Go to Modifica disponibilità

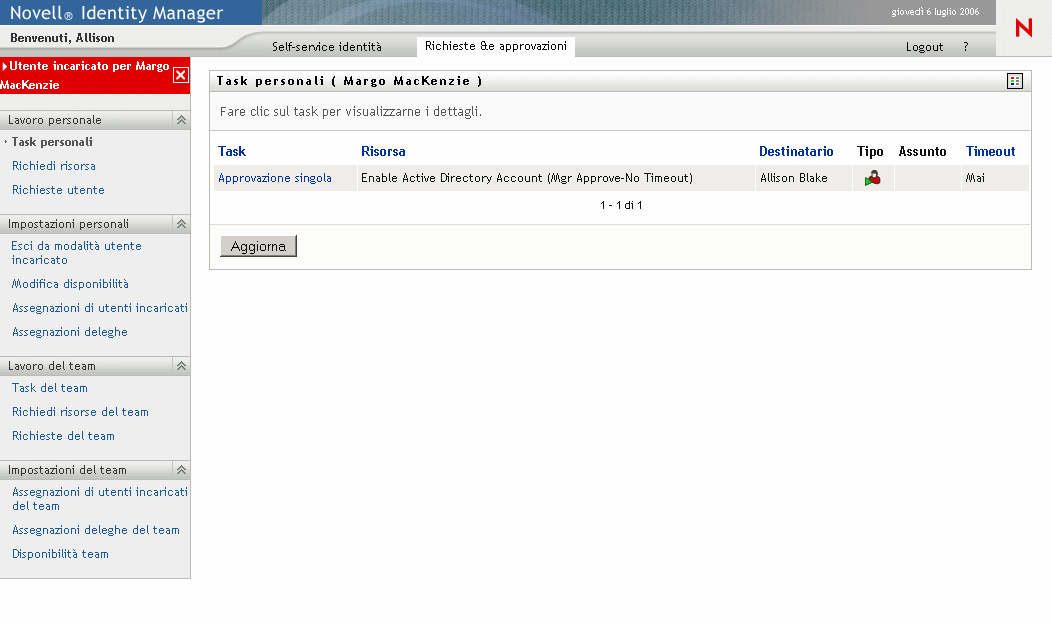click(x=70, y=284)
